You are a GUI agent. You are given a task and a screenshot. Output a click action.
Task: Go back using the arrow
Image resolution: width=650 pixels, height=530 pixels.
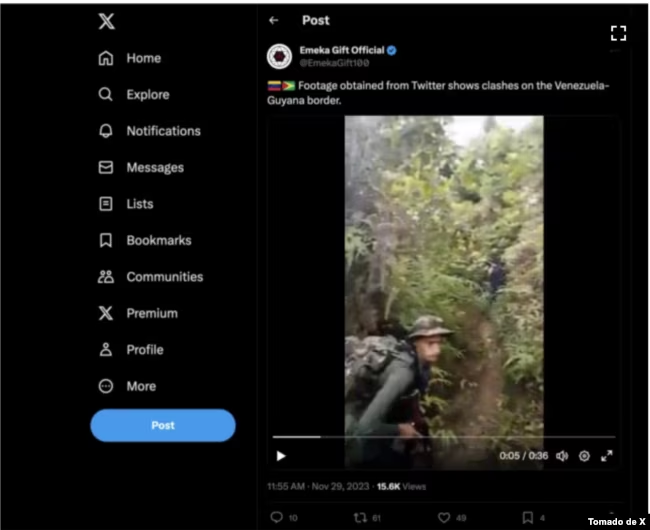[274, 20]
